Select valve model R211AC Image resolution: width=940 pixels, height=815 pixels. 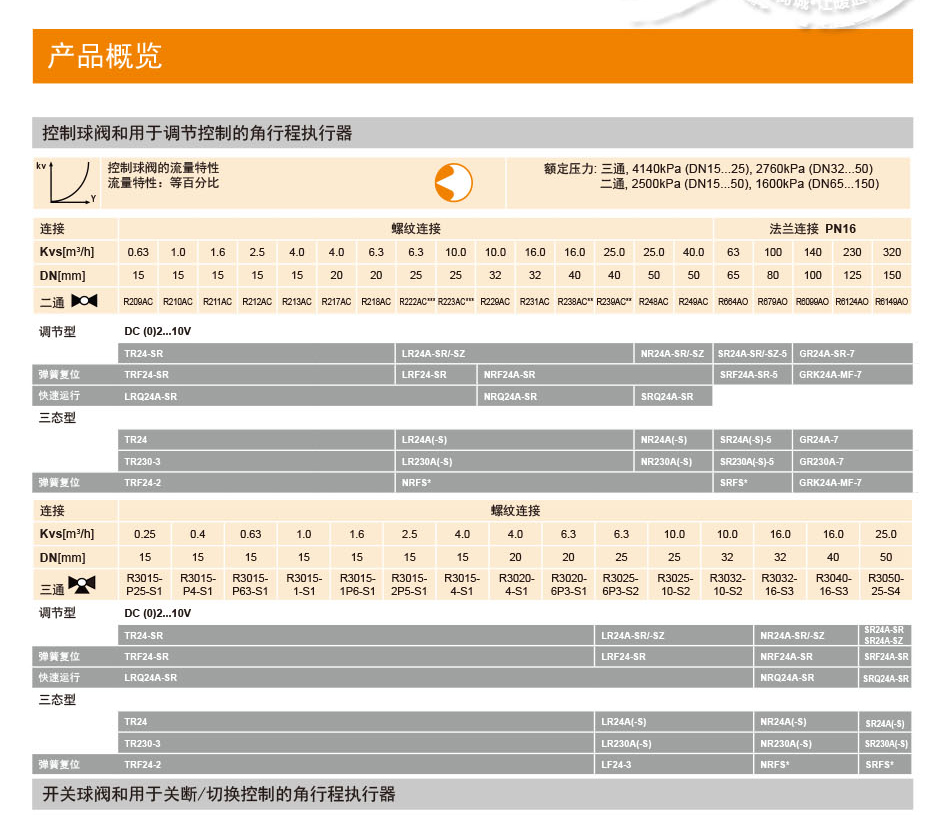(218, 302)
